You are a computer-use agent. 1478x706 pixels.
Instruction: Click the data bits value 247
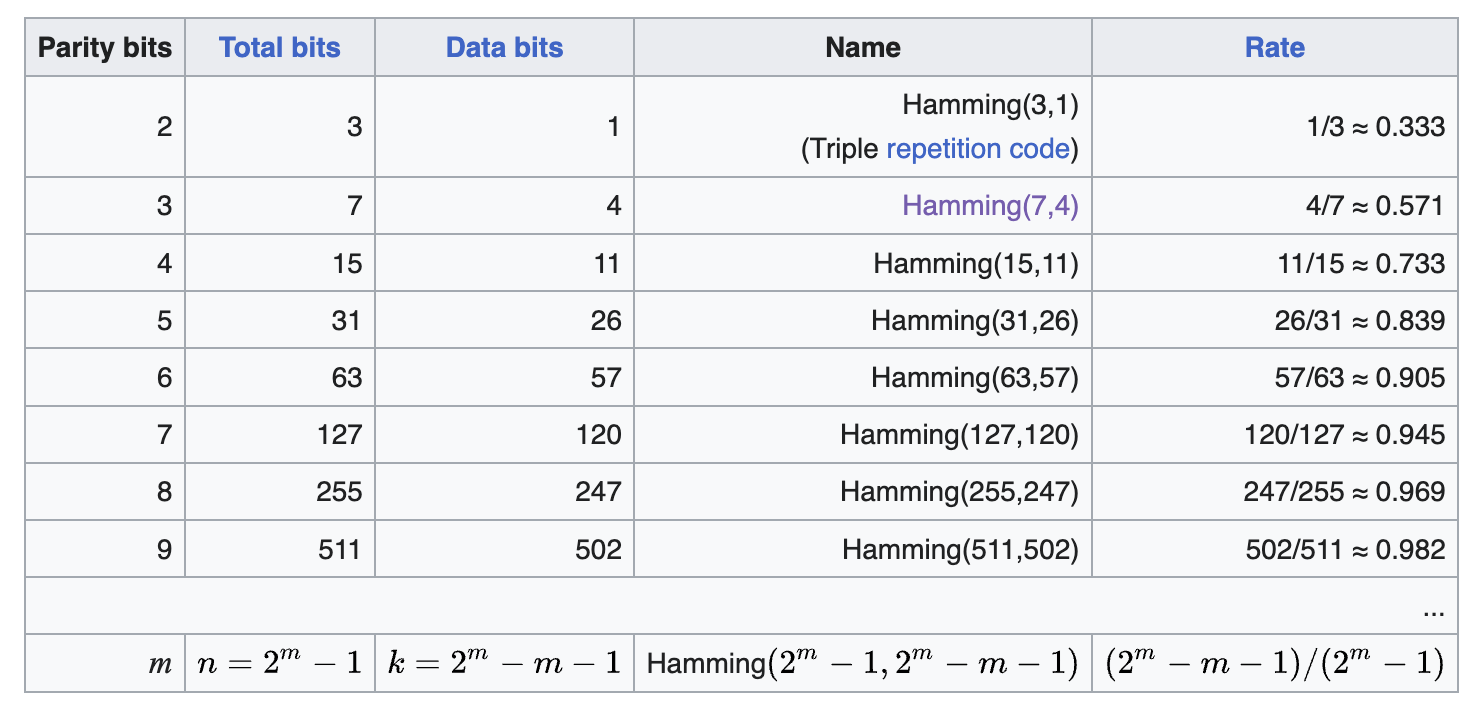click(598, 492)
